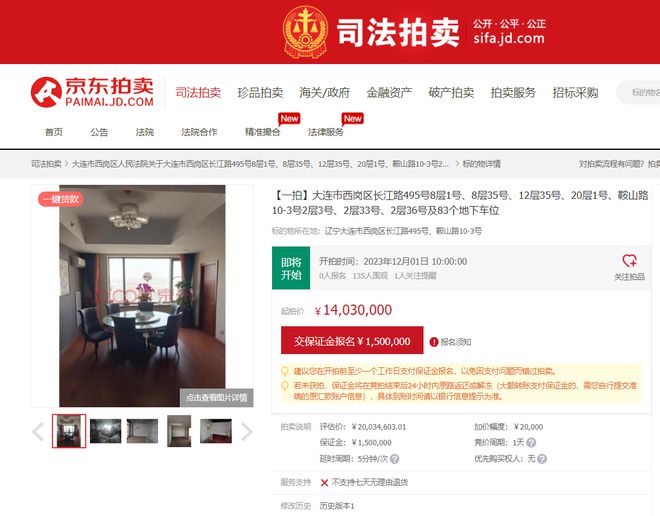Click the search input field
This screenshot has width=660, height=516.
[639, 93]
